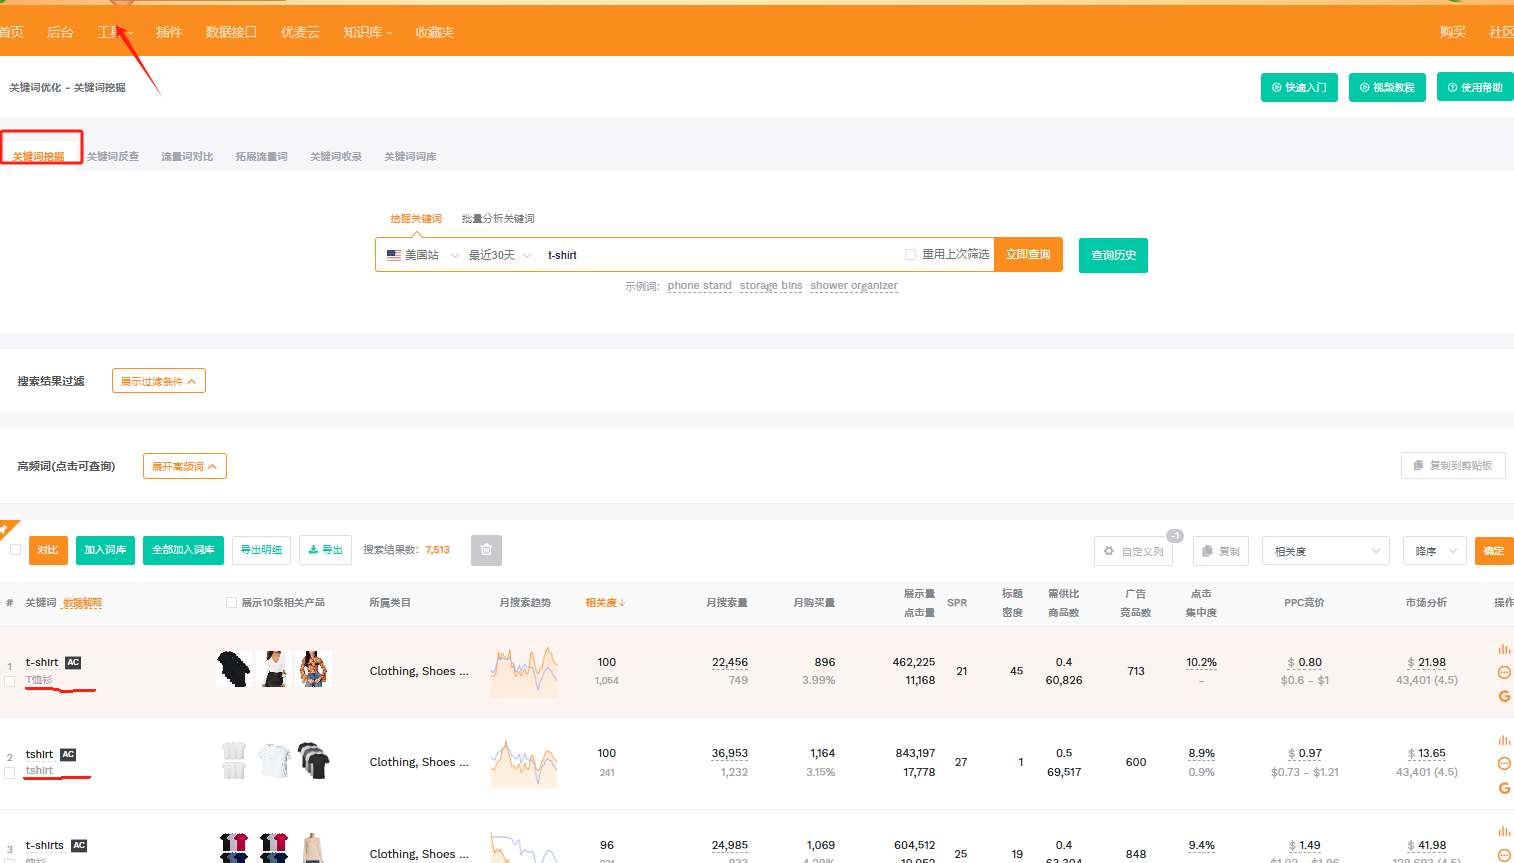Open white tee multipack thumbnail in tshirt row
This screenshot has height=863, width=1514.
[234, 761]
